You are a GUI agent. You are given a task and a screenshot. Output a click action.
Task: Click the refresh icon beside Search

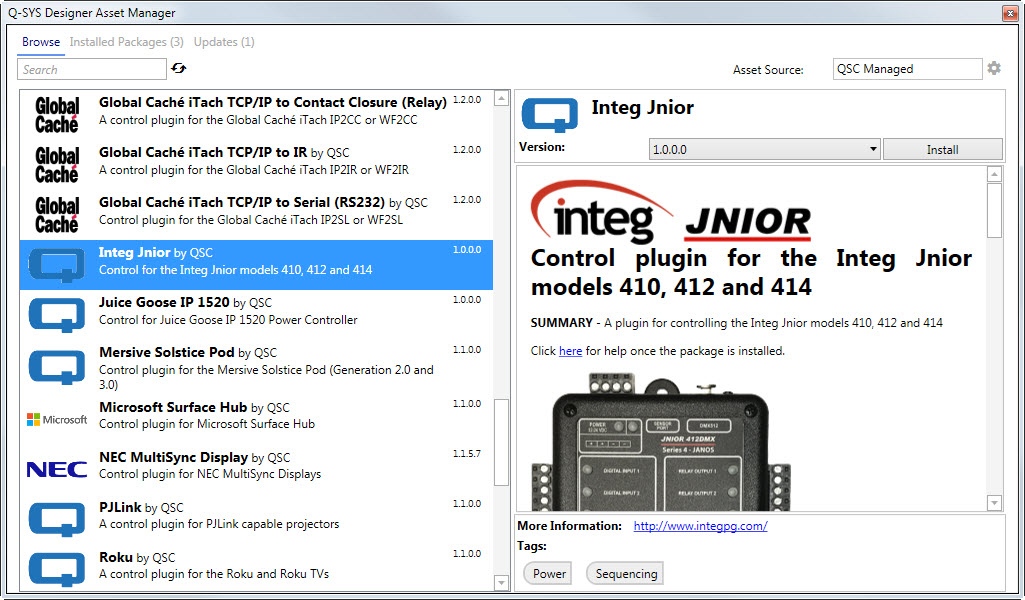178,68
